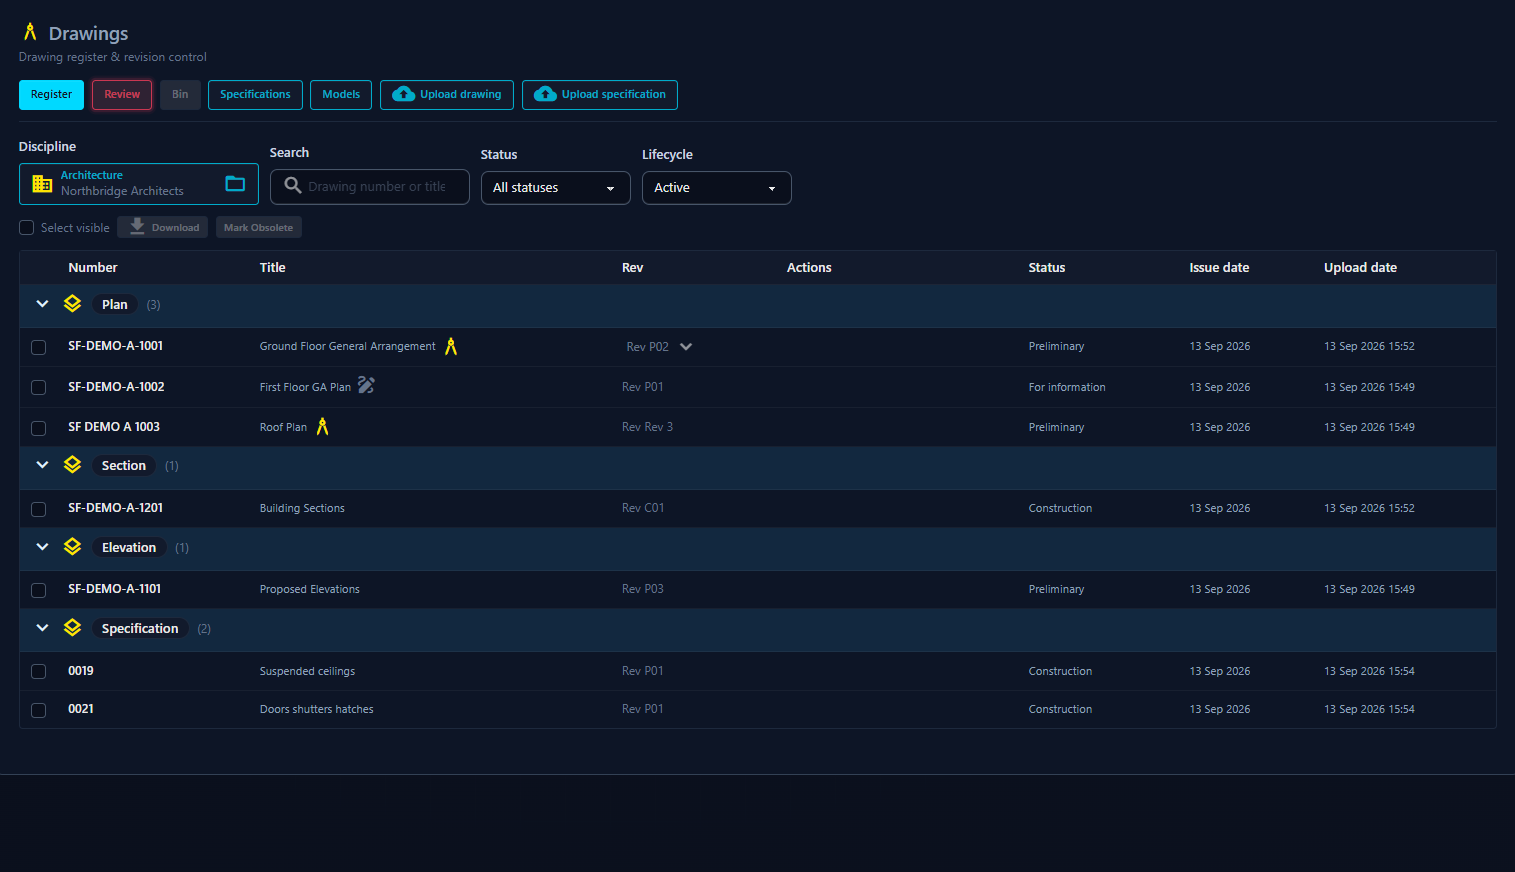Check the 0019 Suspended ceilings checkbox
1515x872 pixels.
[38, 672]
